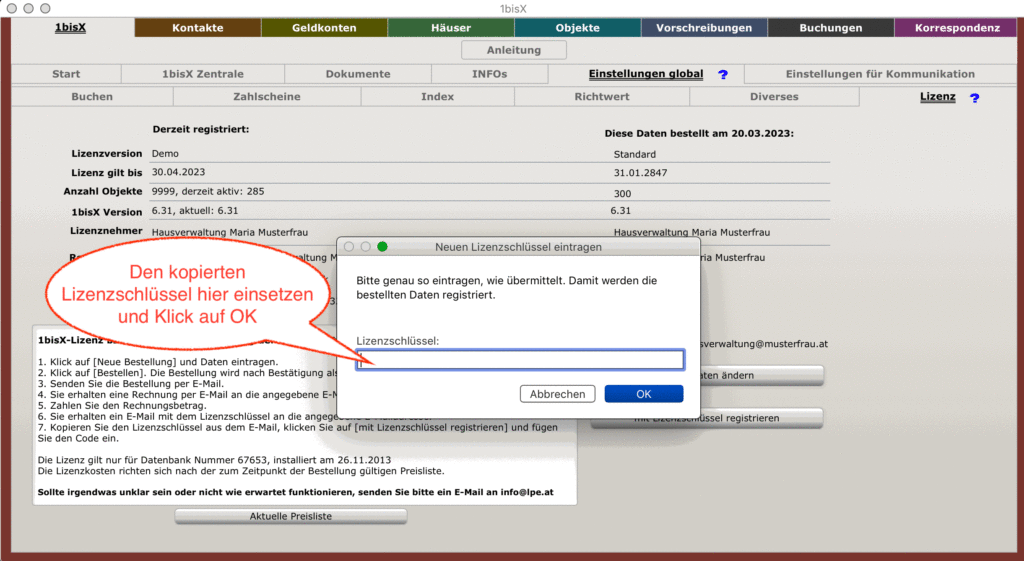
Task: Click the Anleitung button
Action: point(514,50)
